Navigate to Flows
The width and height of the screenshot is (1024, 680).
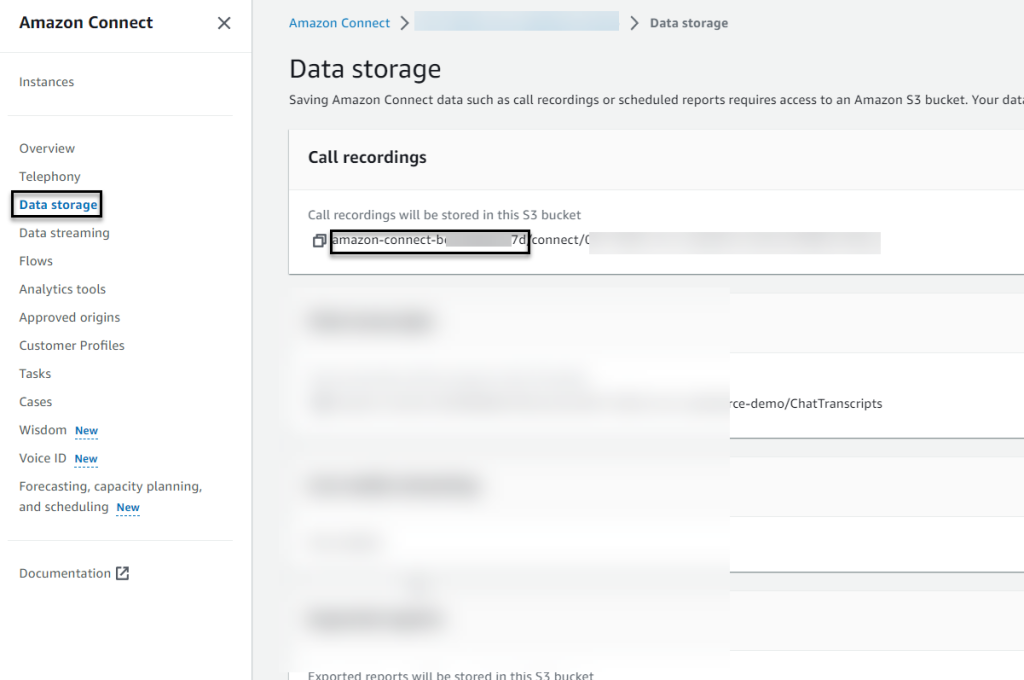pyautogui.click(x=36, y=261)
